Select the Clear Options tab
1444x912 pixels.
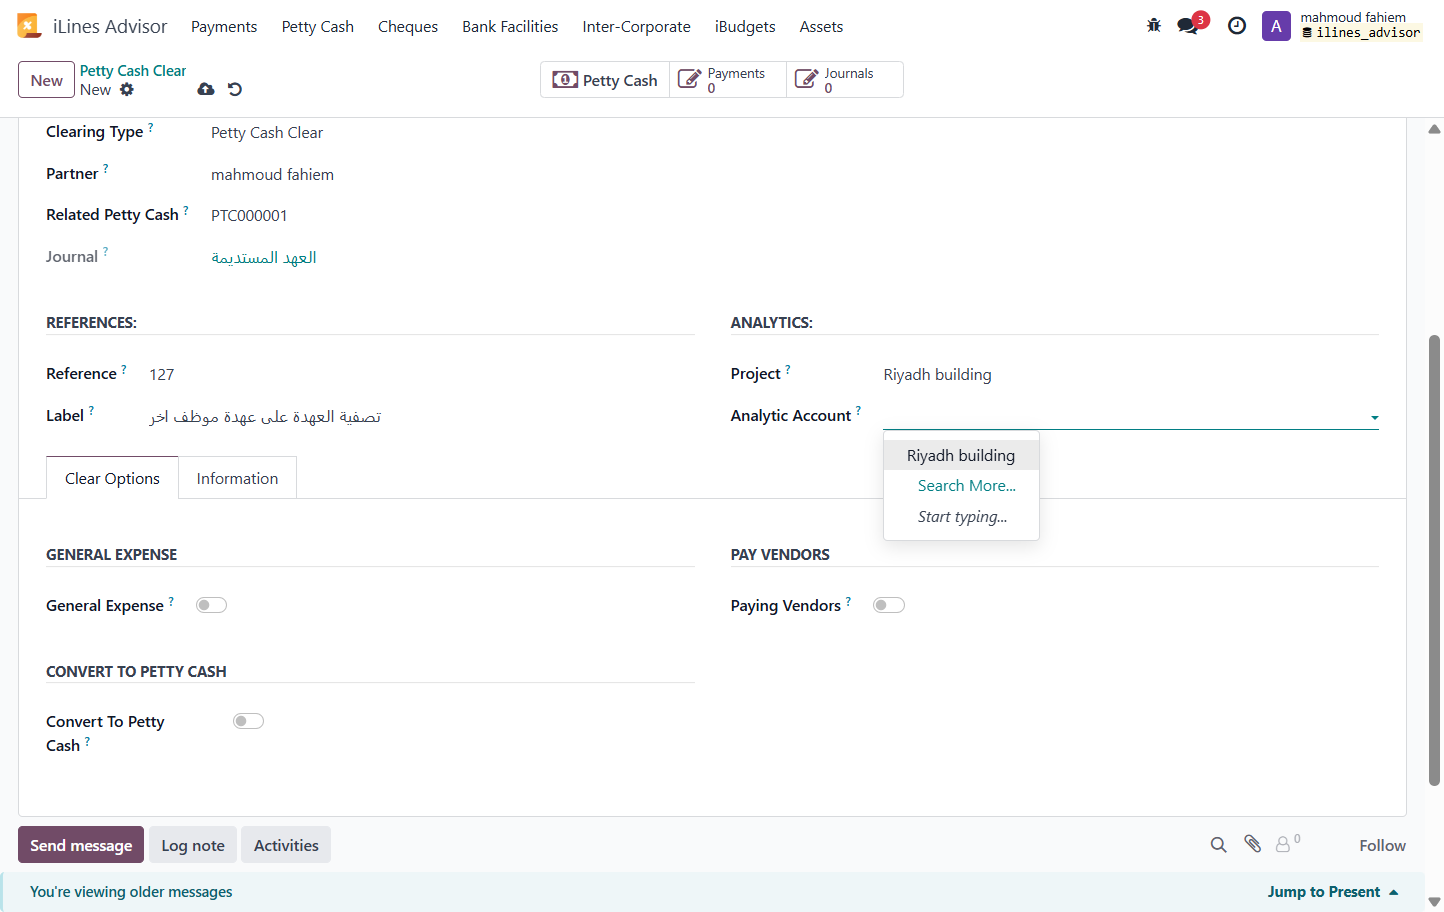point(112,478)
